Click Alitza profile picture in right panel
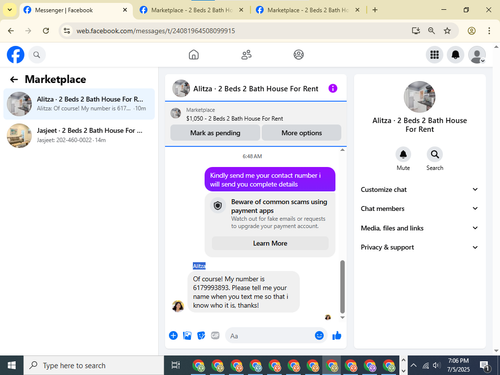 419,97
